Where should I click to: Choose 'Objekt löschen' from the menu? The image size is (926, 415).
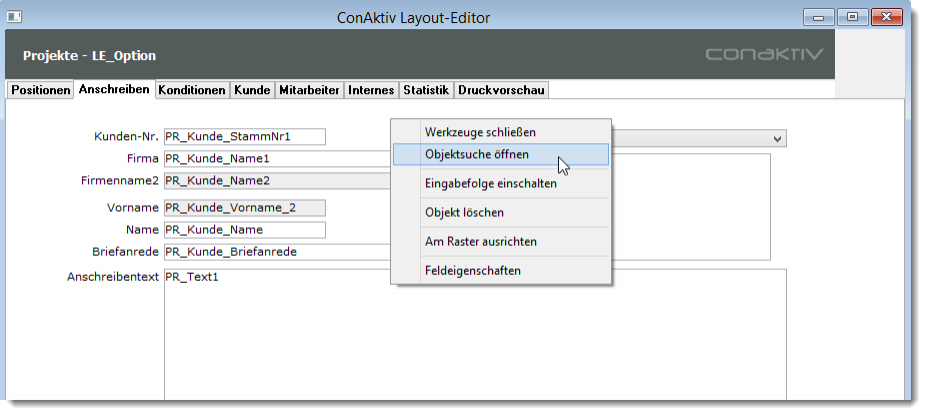464,213
